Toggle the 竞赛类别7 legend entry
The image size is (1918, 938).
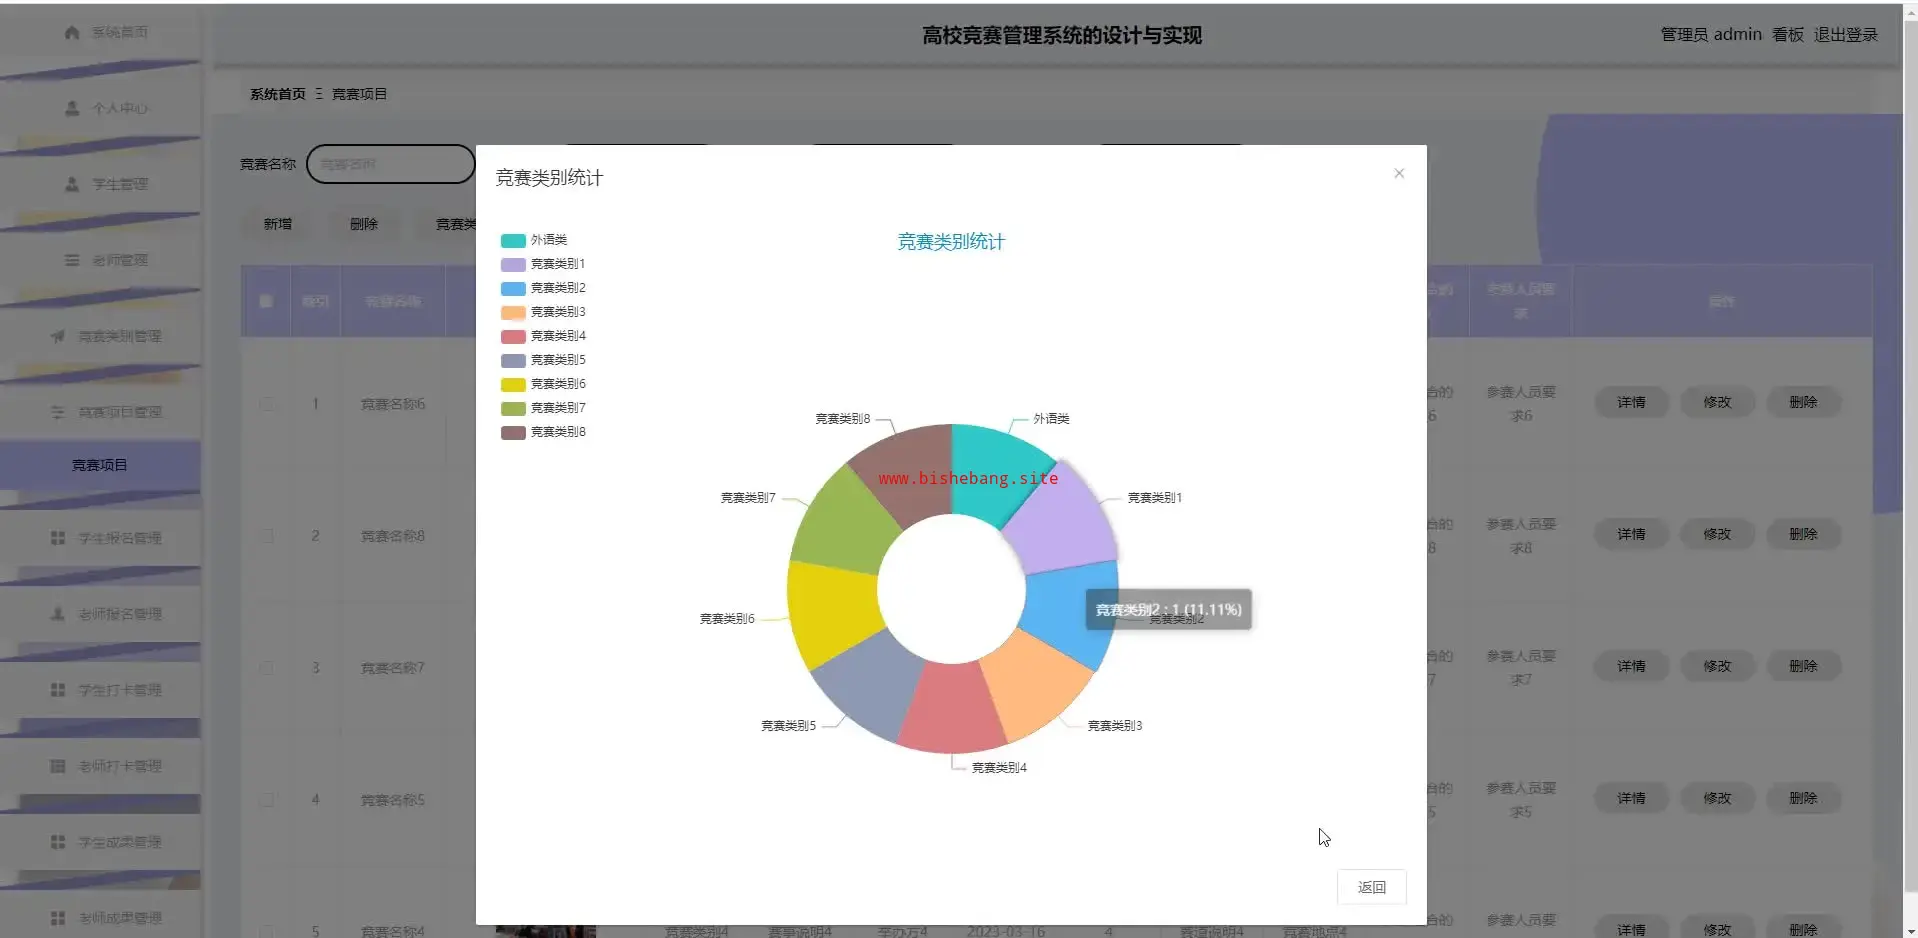point(543,408)
